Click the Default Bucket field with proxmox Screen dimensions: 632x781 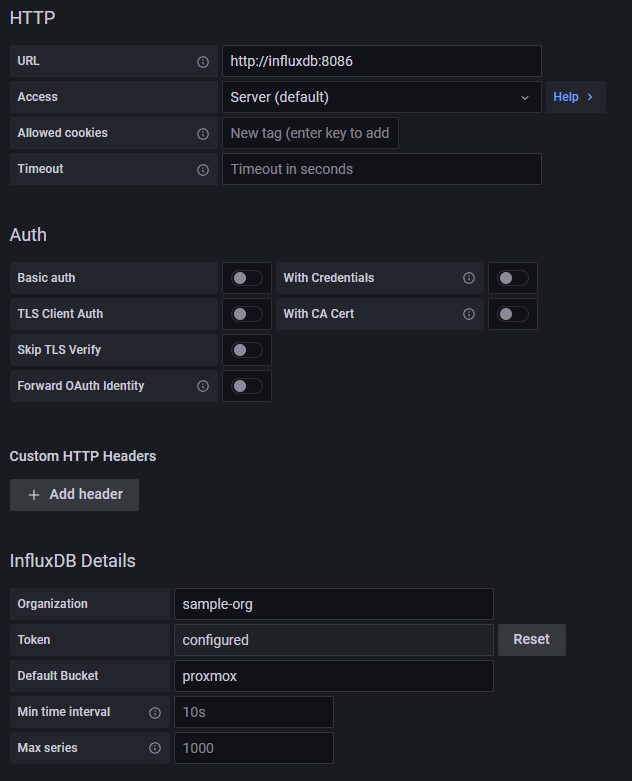[x=333, y=676]
